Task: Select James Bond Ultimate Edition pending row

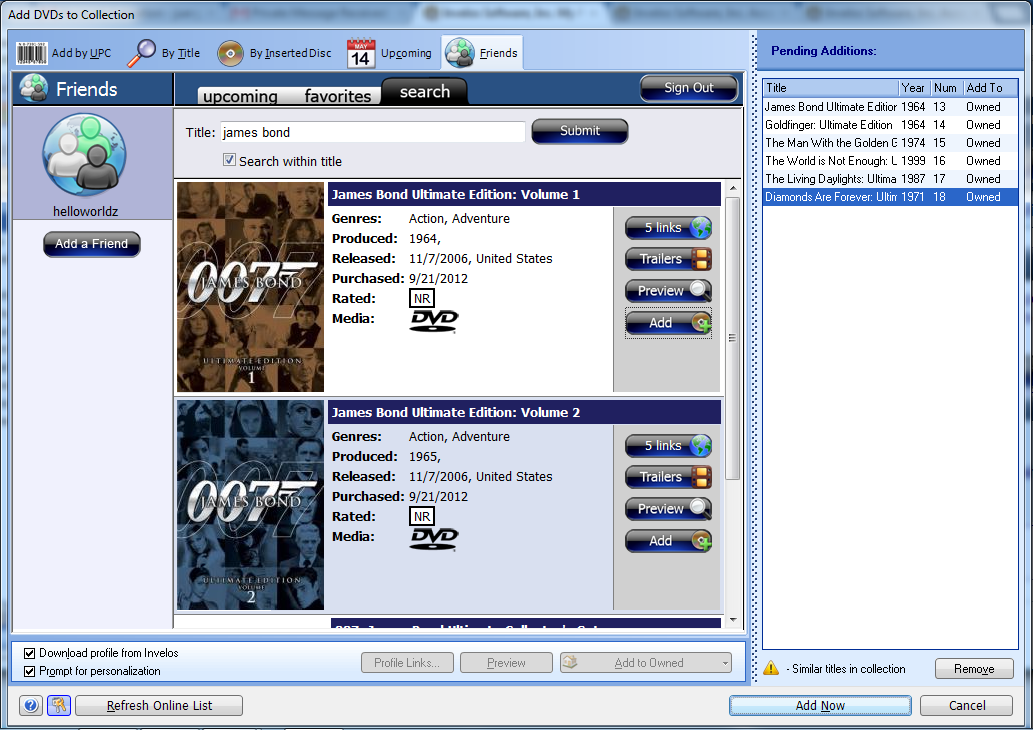Action: pyautogui.click(x=890, y=107)
